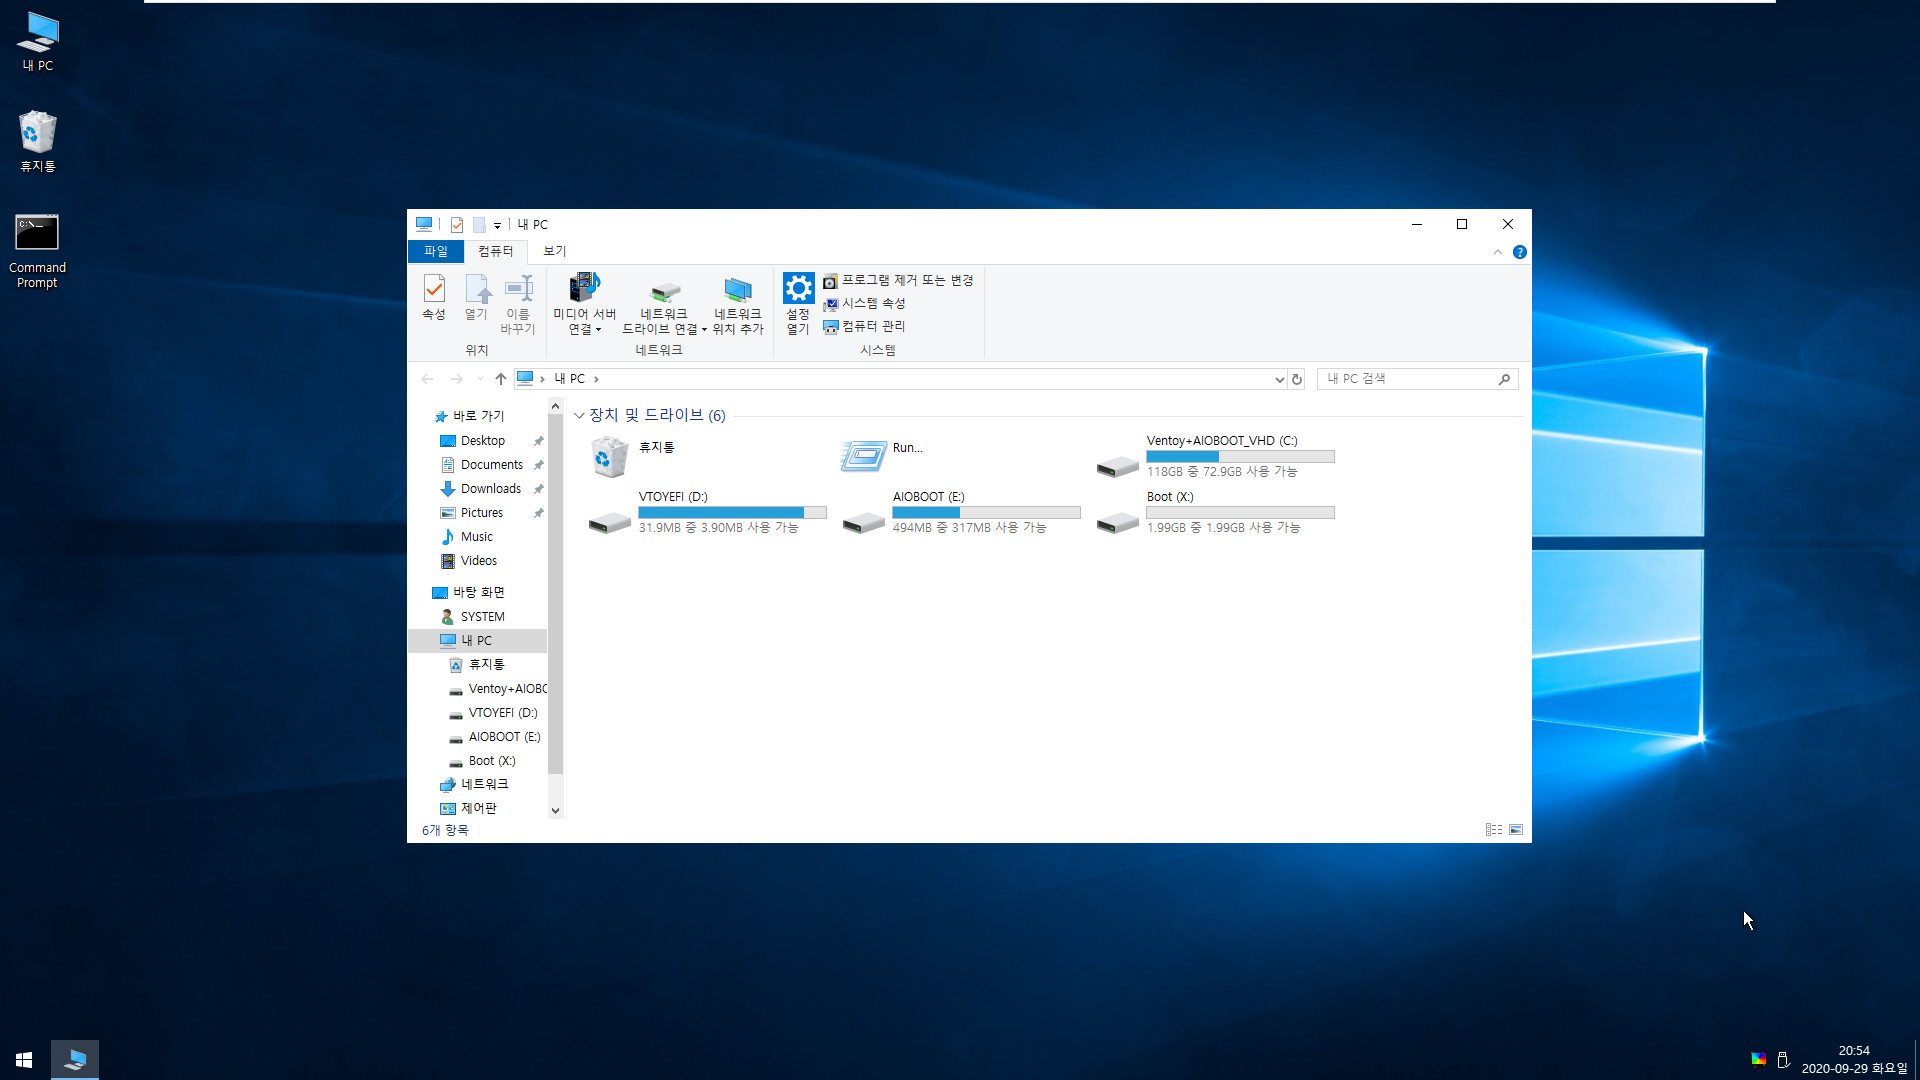This screenshot has height=1080, width=1920.
Task: Click the 미디어 서버 드라이브 연결 icon
Action: click(584, 302)
